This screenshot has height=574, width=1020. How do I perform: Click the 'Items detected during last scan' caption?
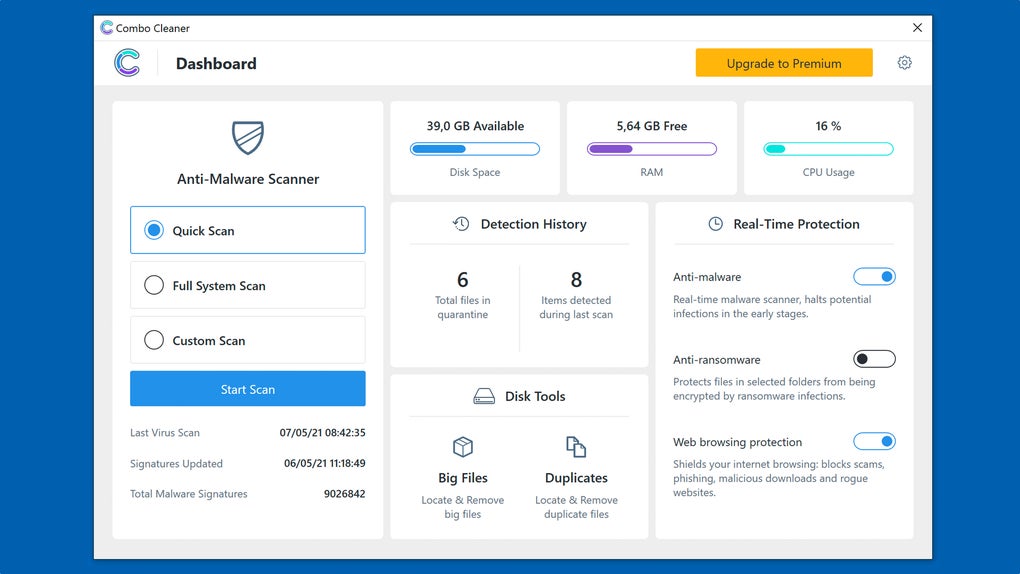[576, 307]
